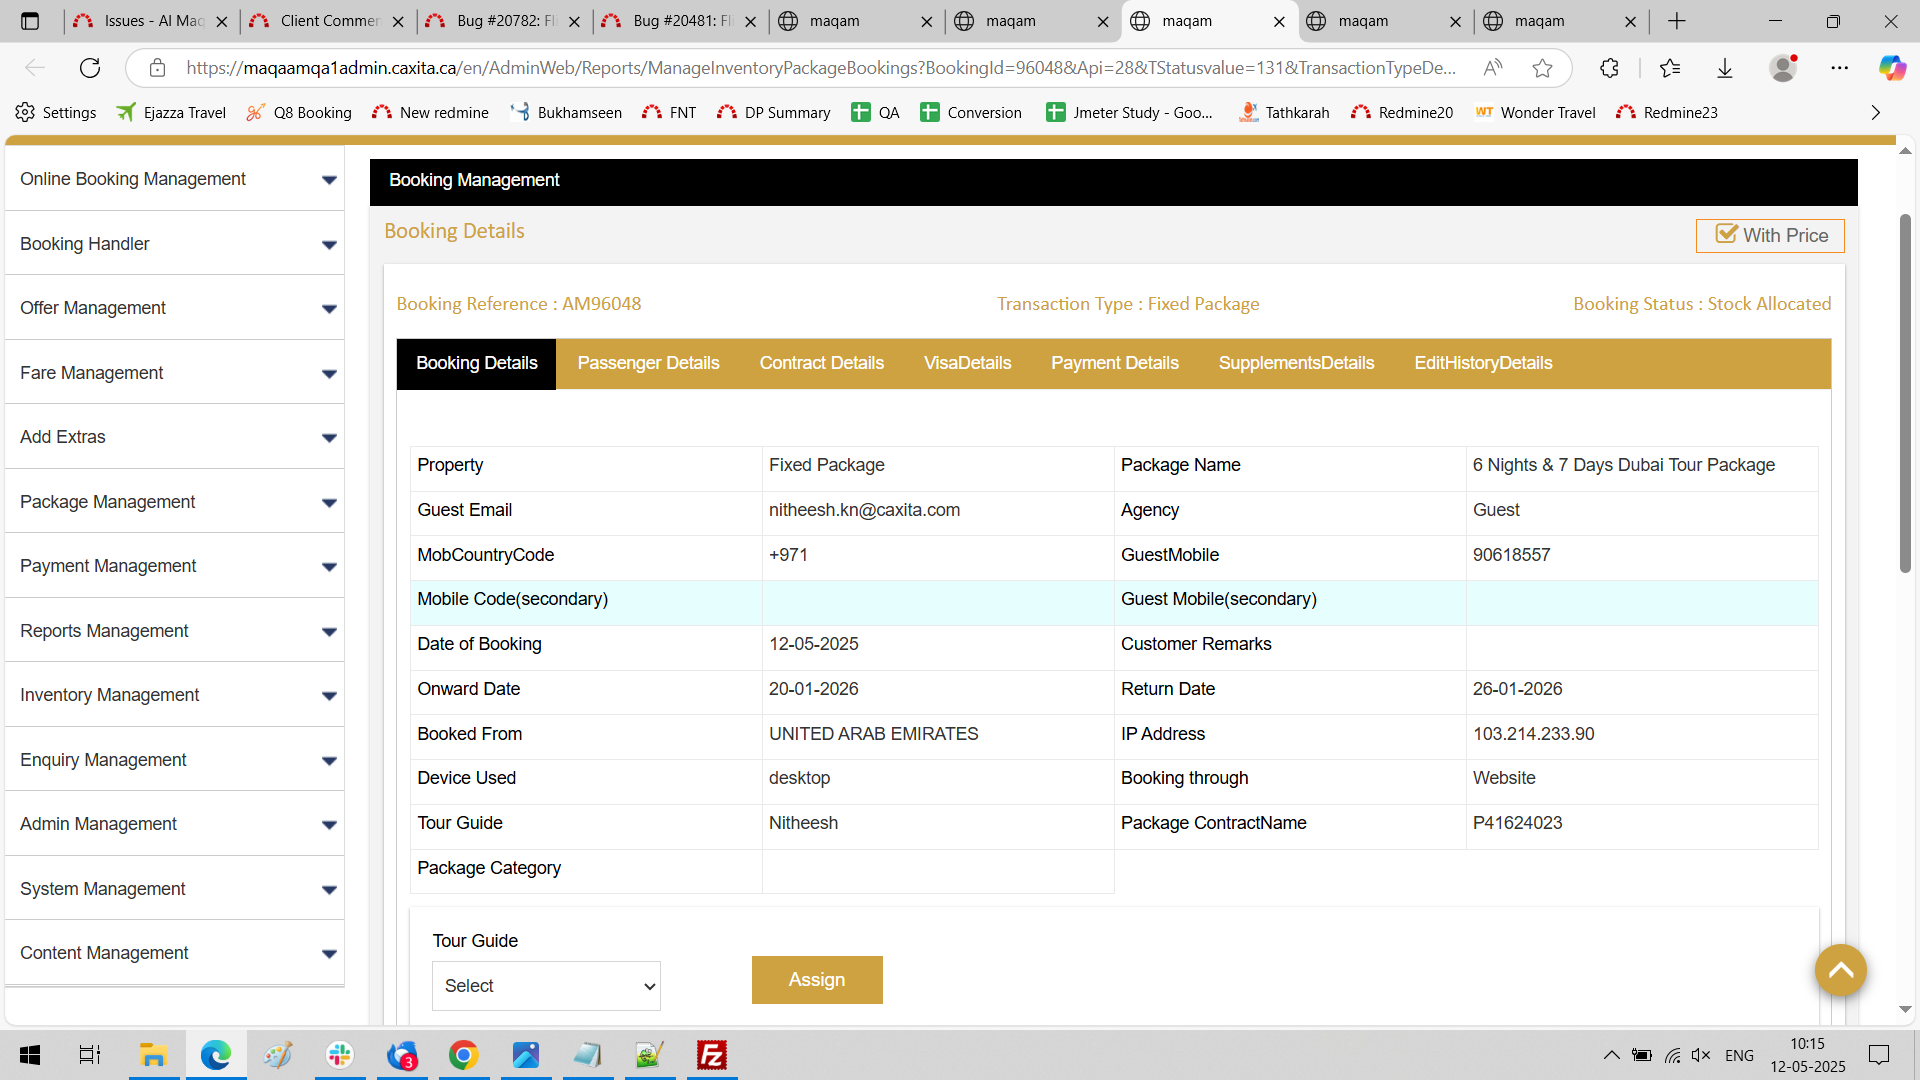The image size is (1920, 1080).
Task: Open Google Chrome from the taskbar
Action: pyautogui.click(x=463, y=1055)
